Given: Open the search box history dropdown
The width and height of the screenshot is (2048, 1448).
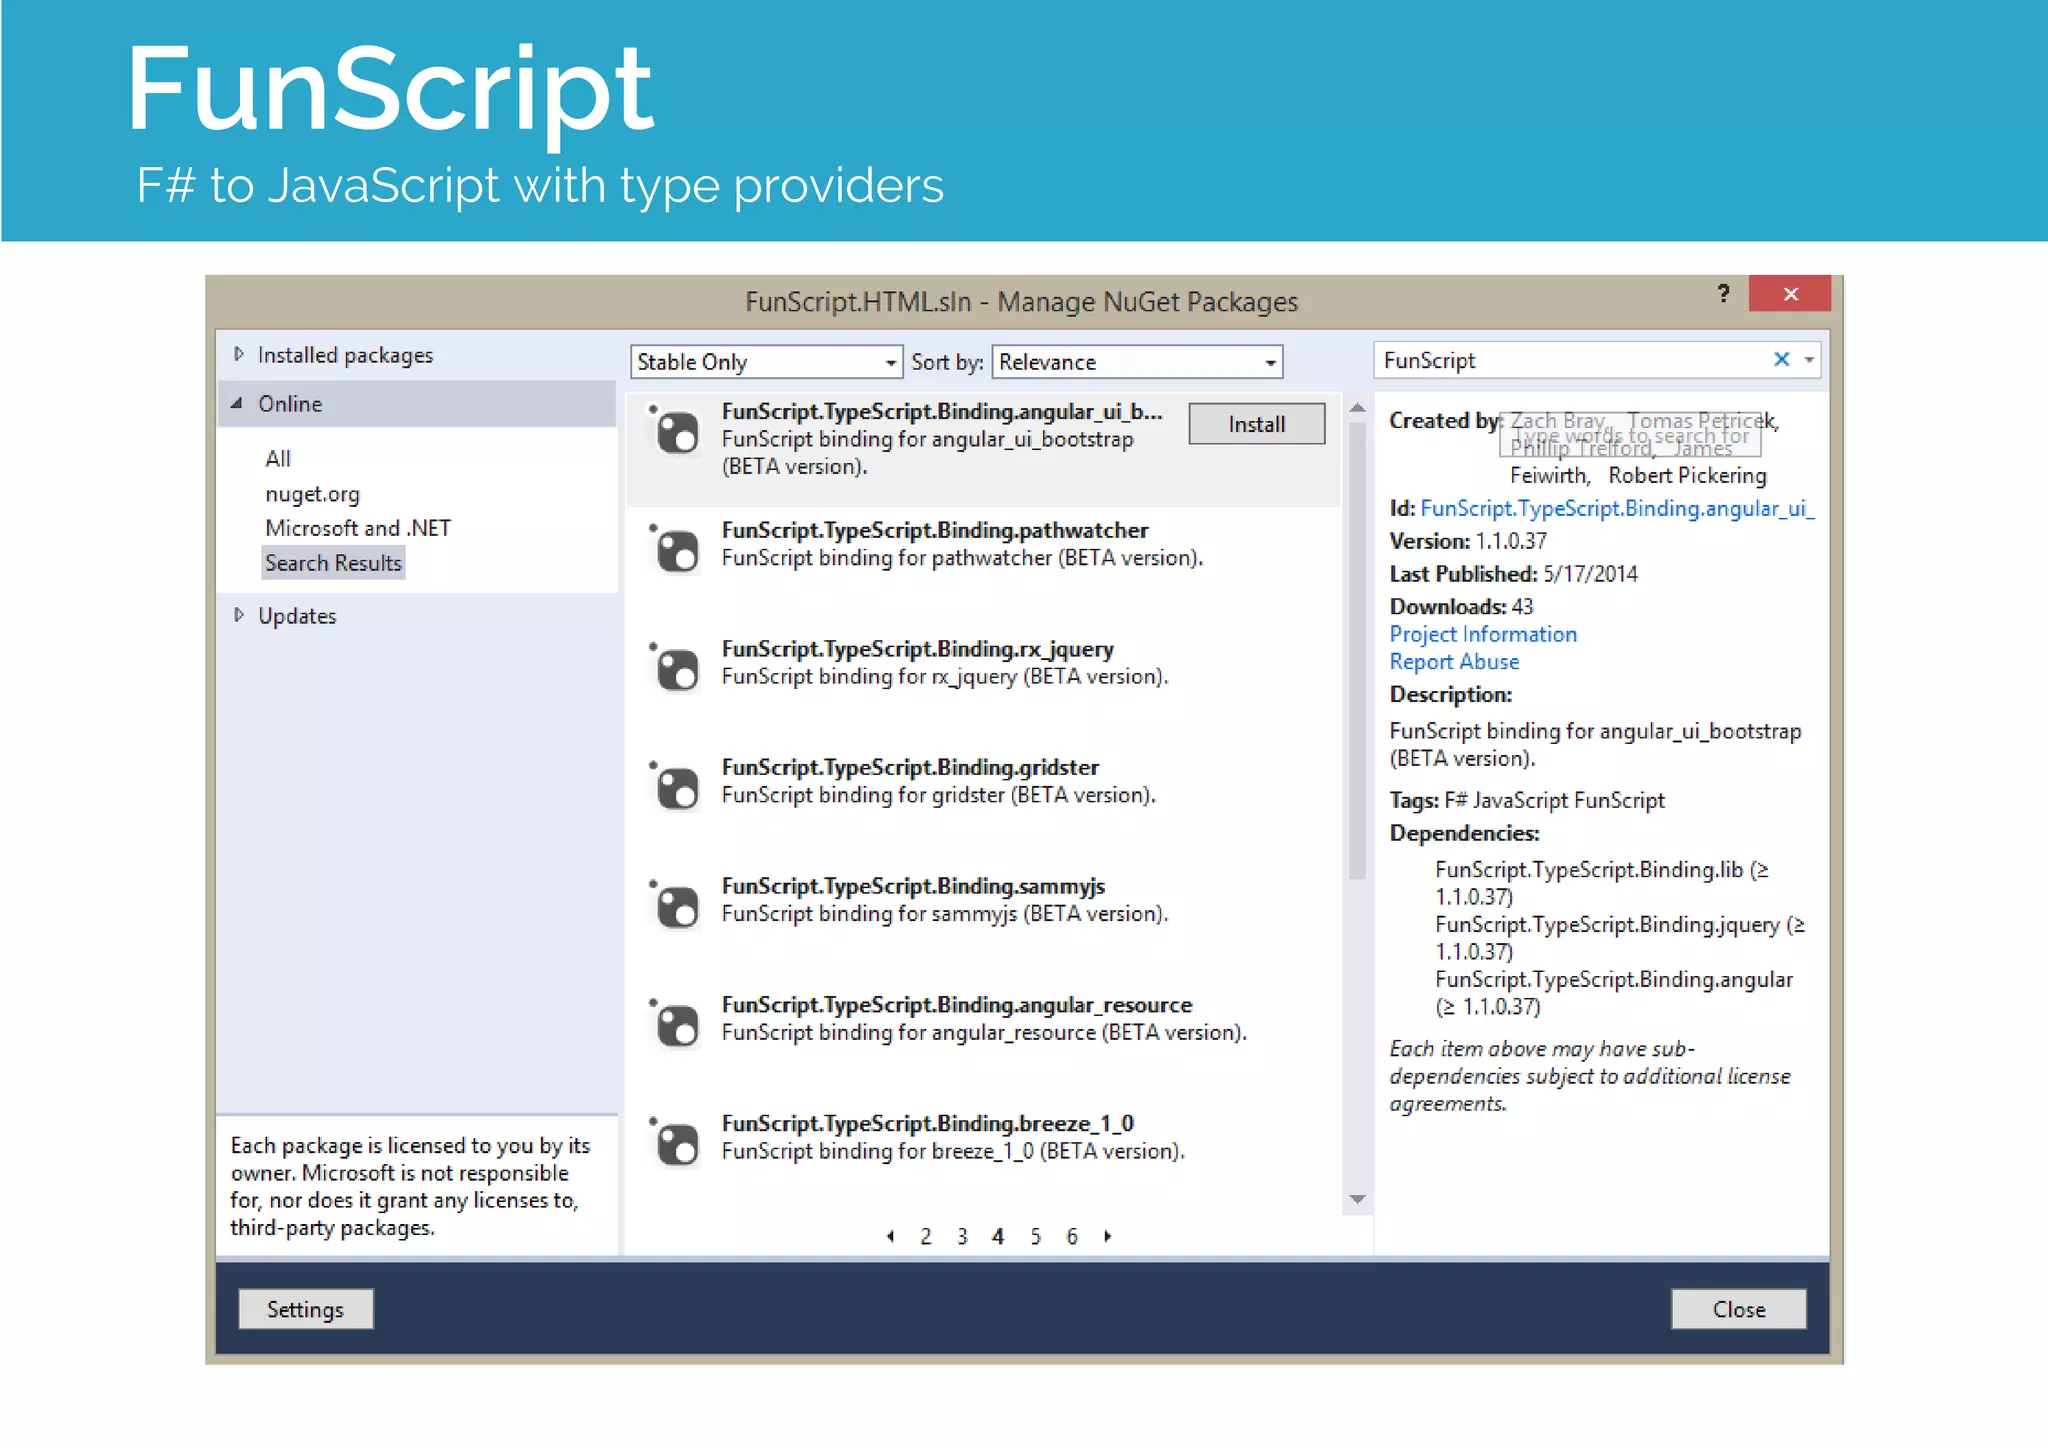Looking at the screenshot, I should 1809,360.
